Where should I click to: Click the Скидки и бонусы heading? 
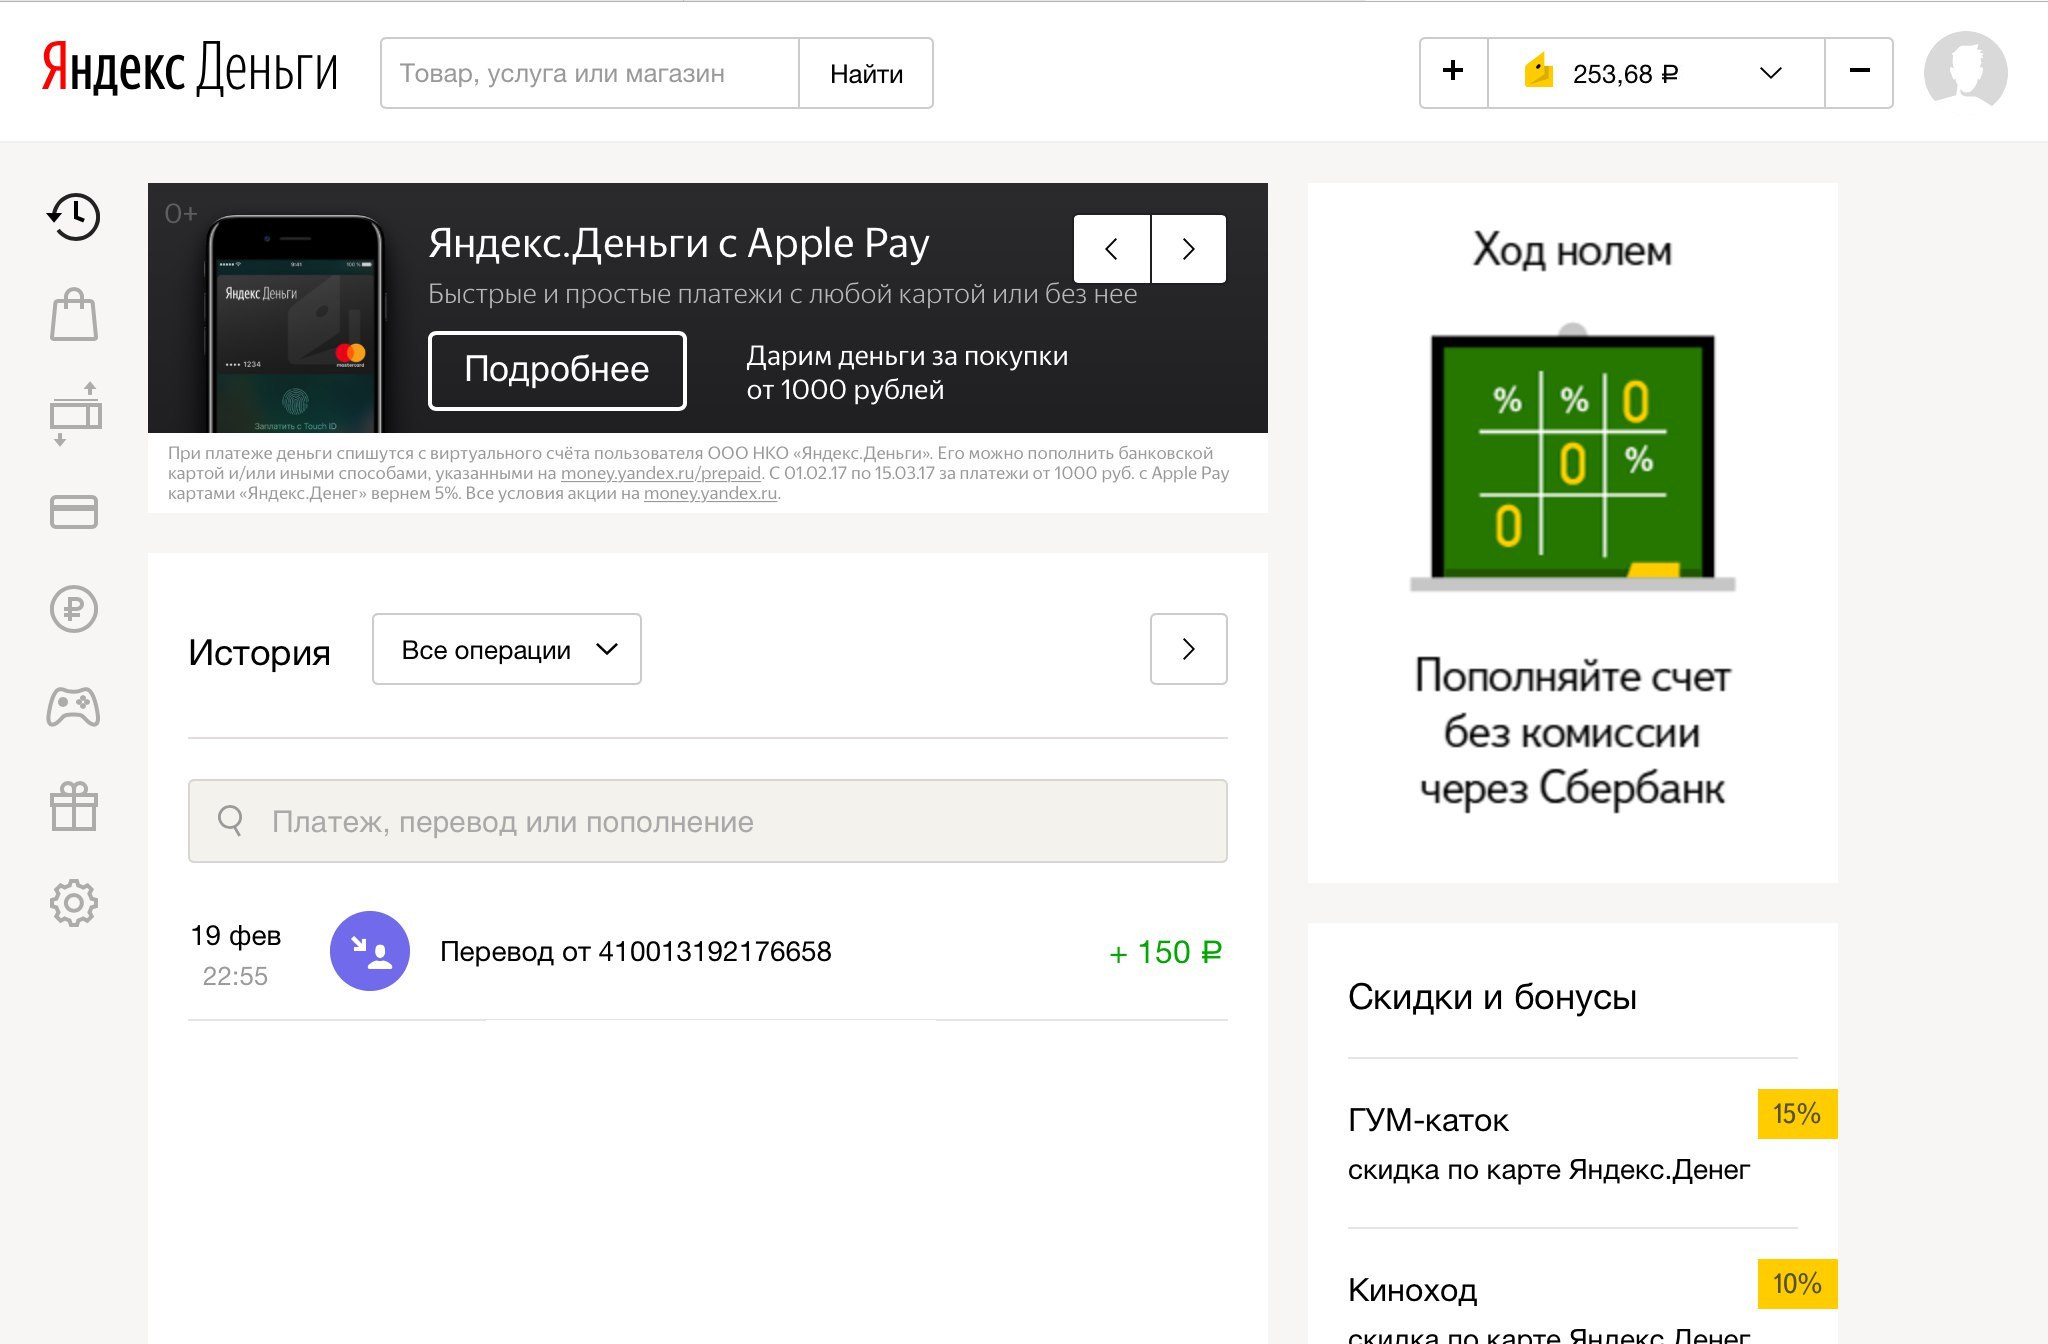pos(1492,997)
